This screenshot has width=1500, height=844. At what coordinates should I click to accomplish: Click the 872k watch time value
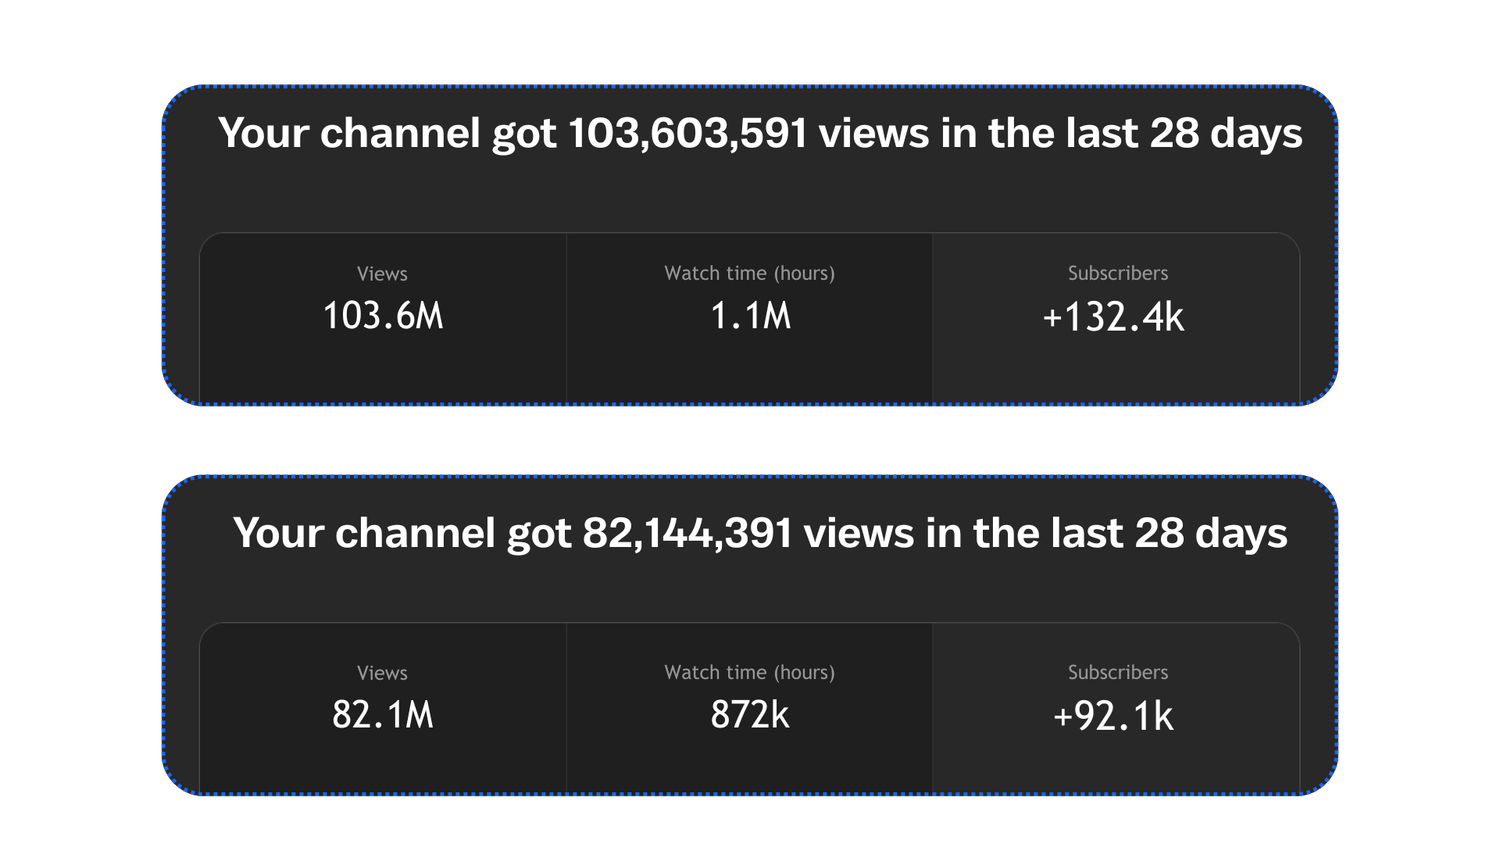(750, 715)
